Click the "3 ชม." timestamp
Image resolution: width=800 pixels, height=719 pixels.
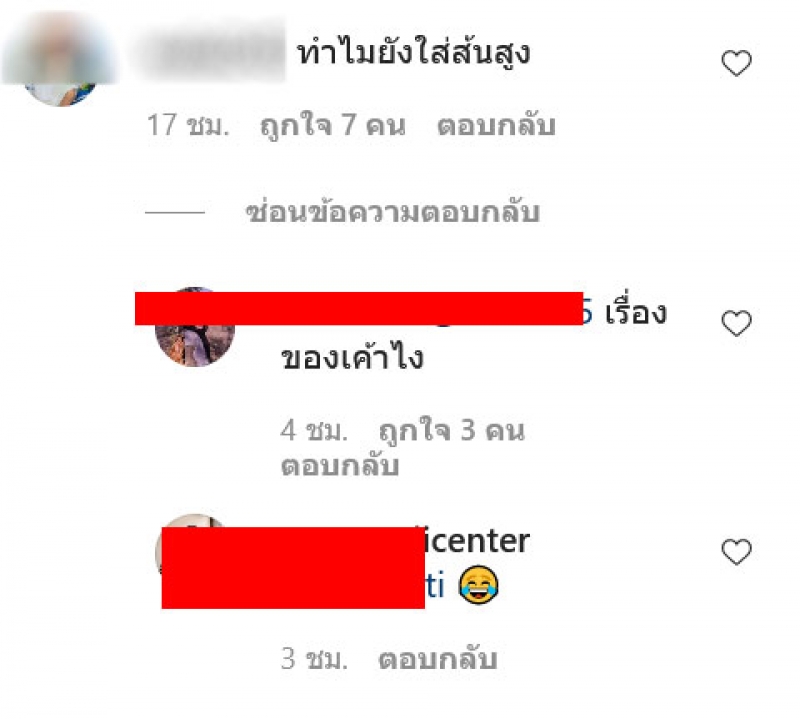[x=314, y=659]
